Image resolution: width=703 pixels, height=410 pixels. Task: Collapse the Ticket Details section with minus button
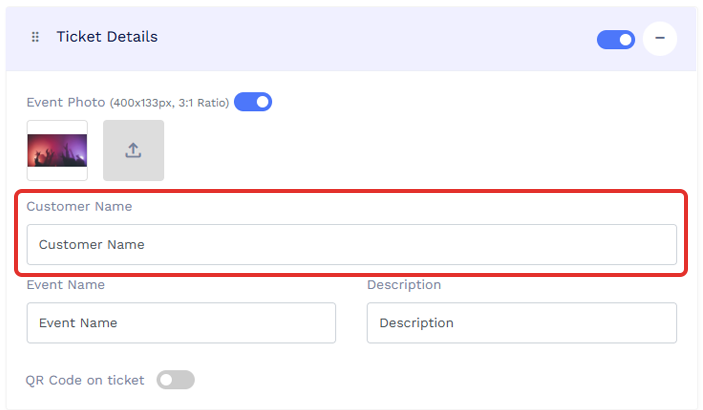pos(660,38)
